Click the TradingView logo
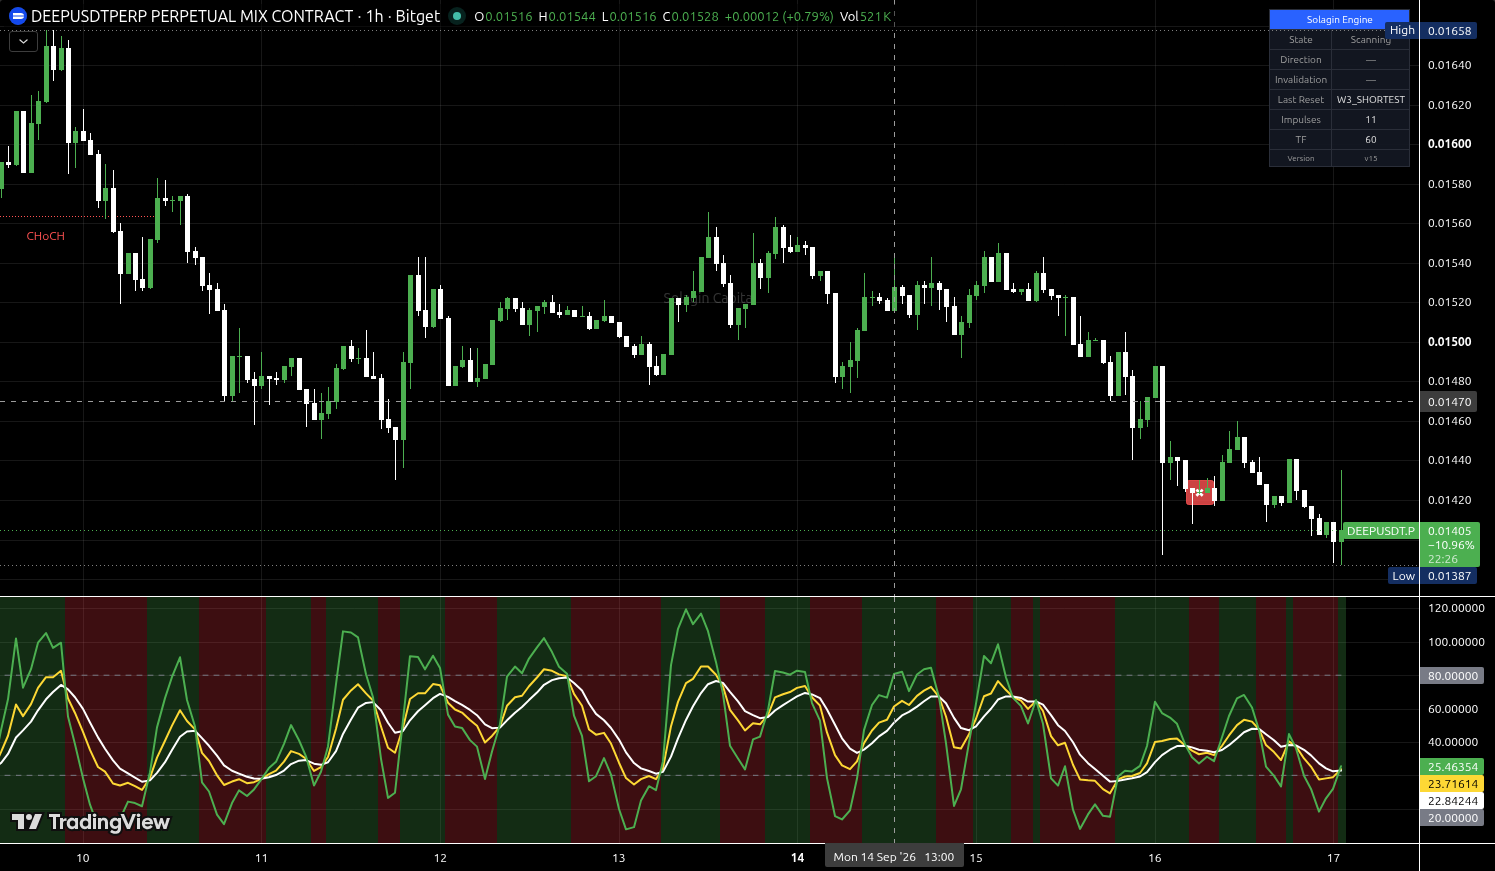This screenshot has height=871, width=1495. click(90, 822)
